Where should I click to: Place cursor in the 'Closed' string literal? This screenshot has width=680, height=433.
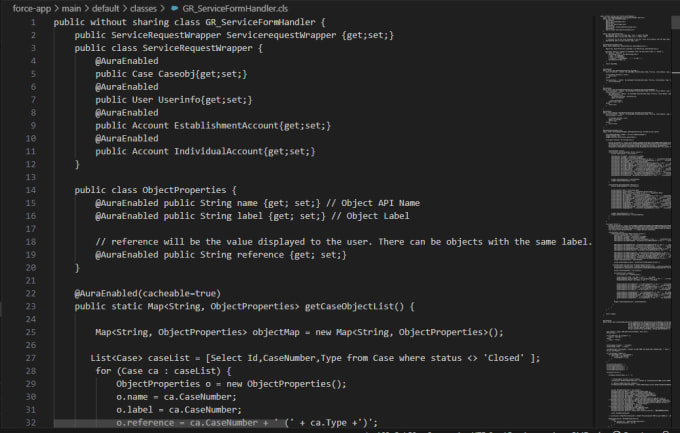503,358
